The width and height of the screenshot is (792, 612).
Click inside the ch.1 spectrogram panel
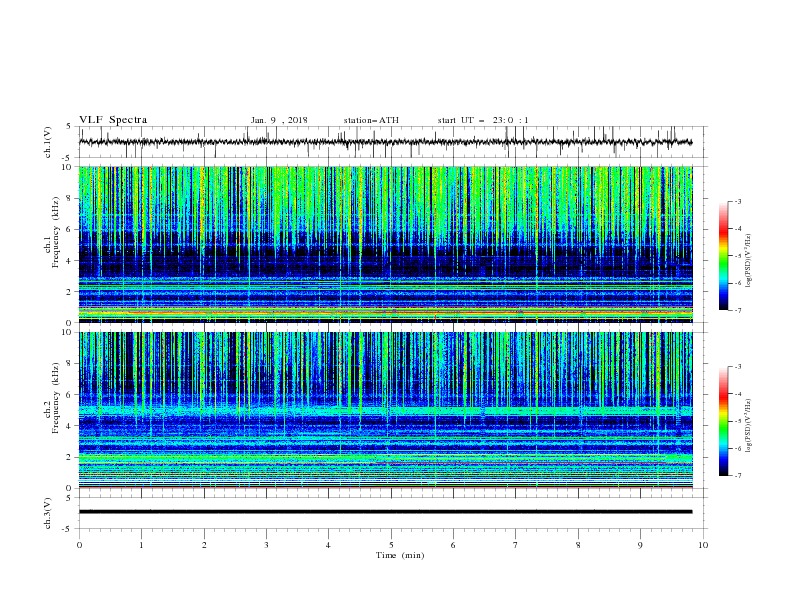(x=385, y=244)
